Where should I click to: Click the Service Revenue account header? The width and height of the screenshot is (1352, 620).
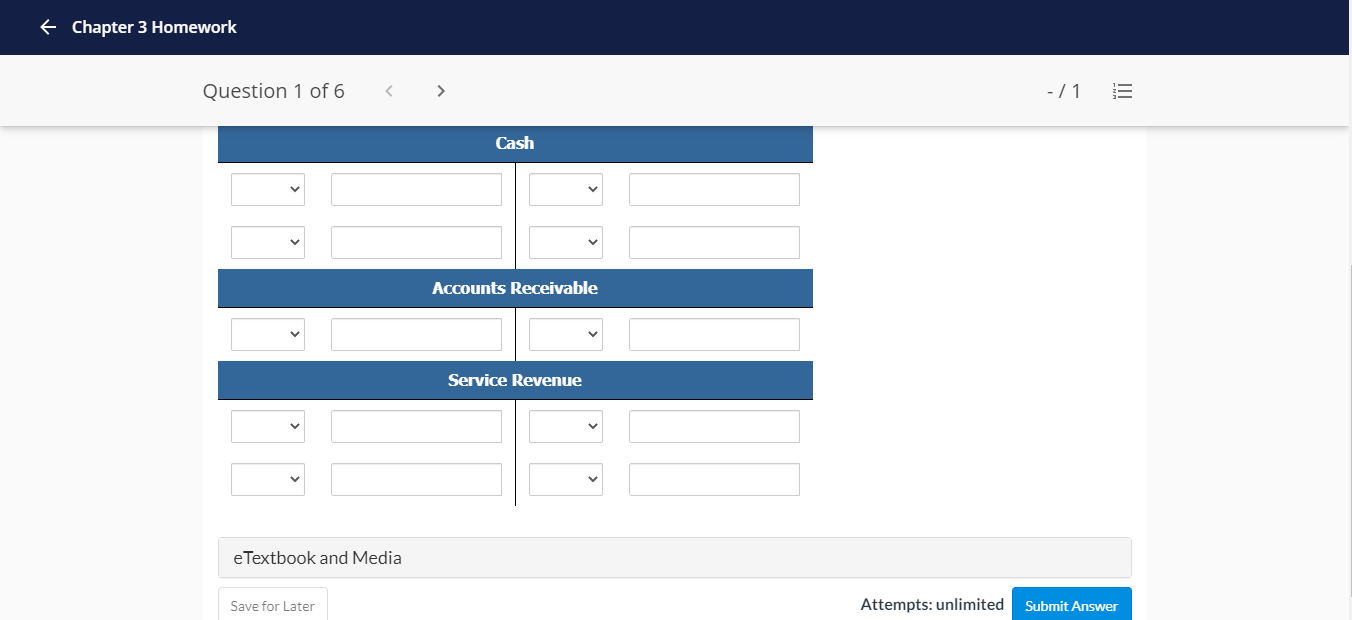point(515,380)
